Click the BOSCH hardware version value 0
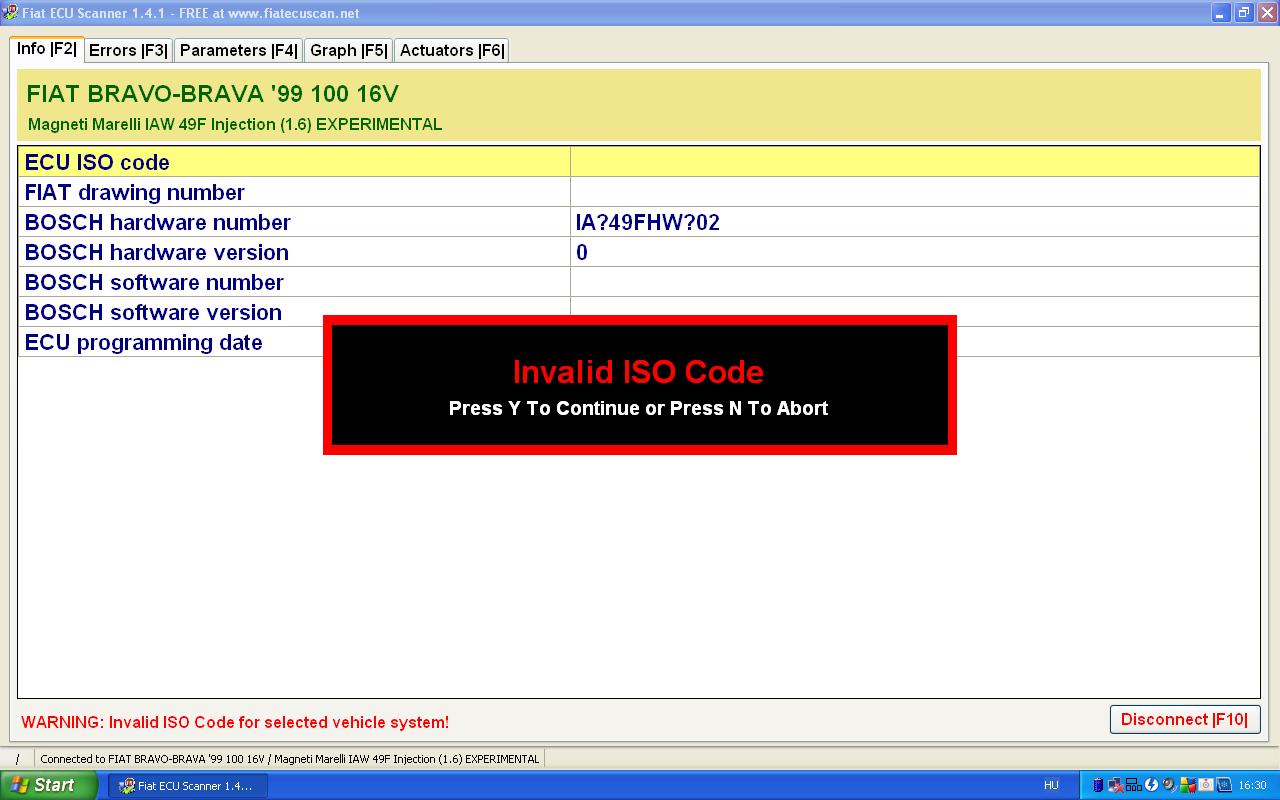 (582, 252)
